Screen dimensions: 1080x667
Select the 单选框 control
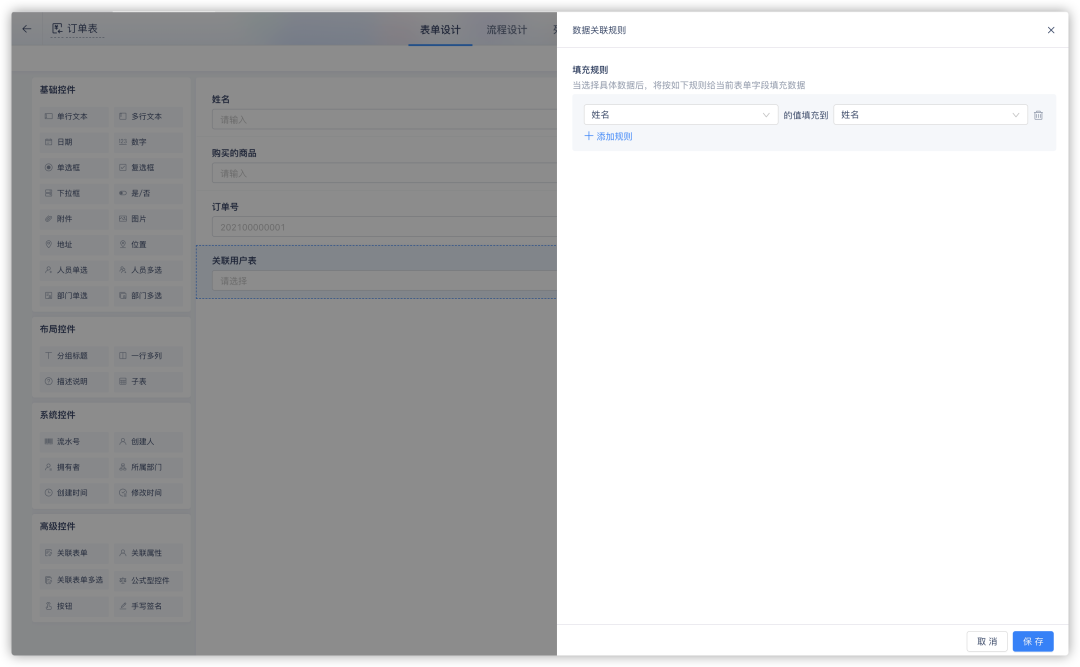pyautogui.click(x=74, y=167)
